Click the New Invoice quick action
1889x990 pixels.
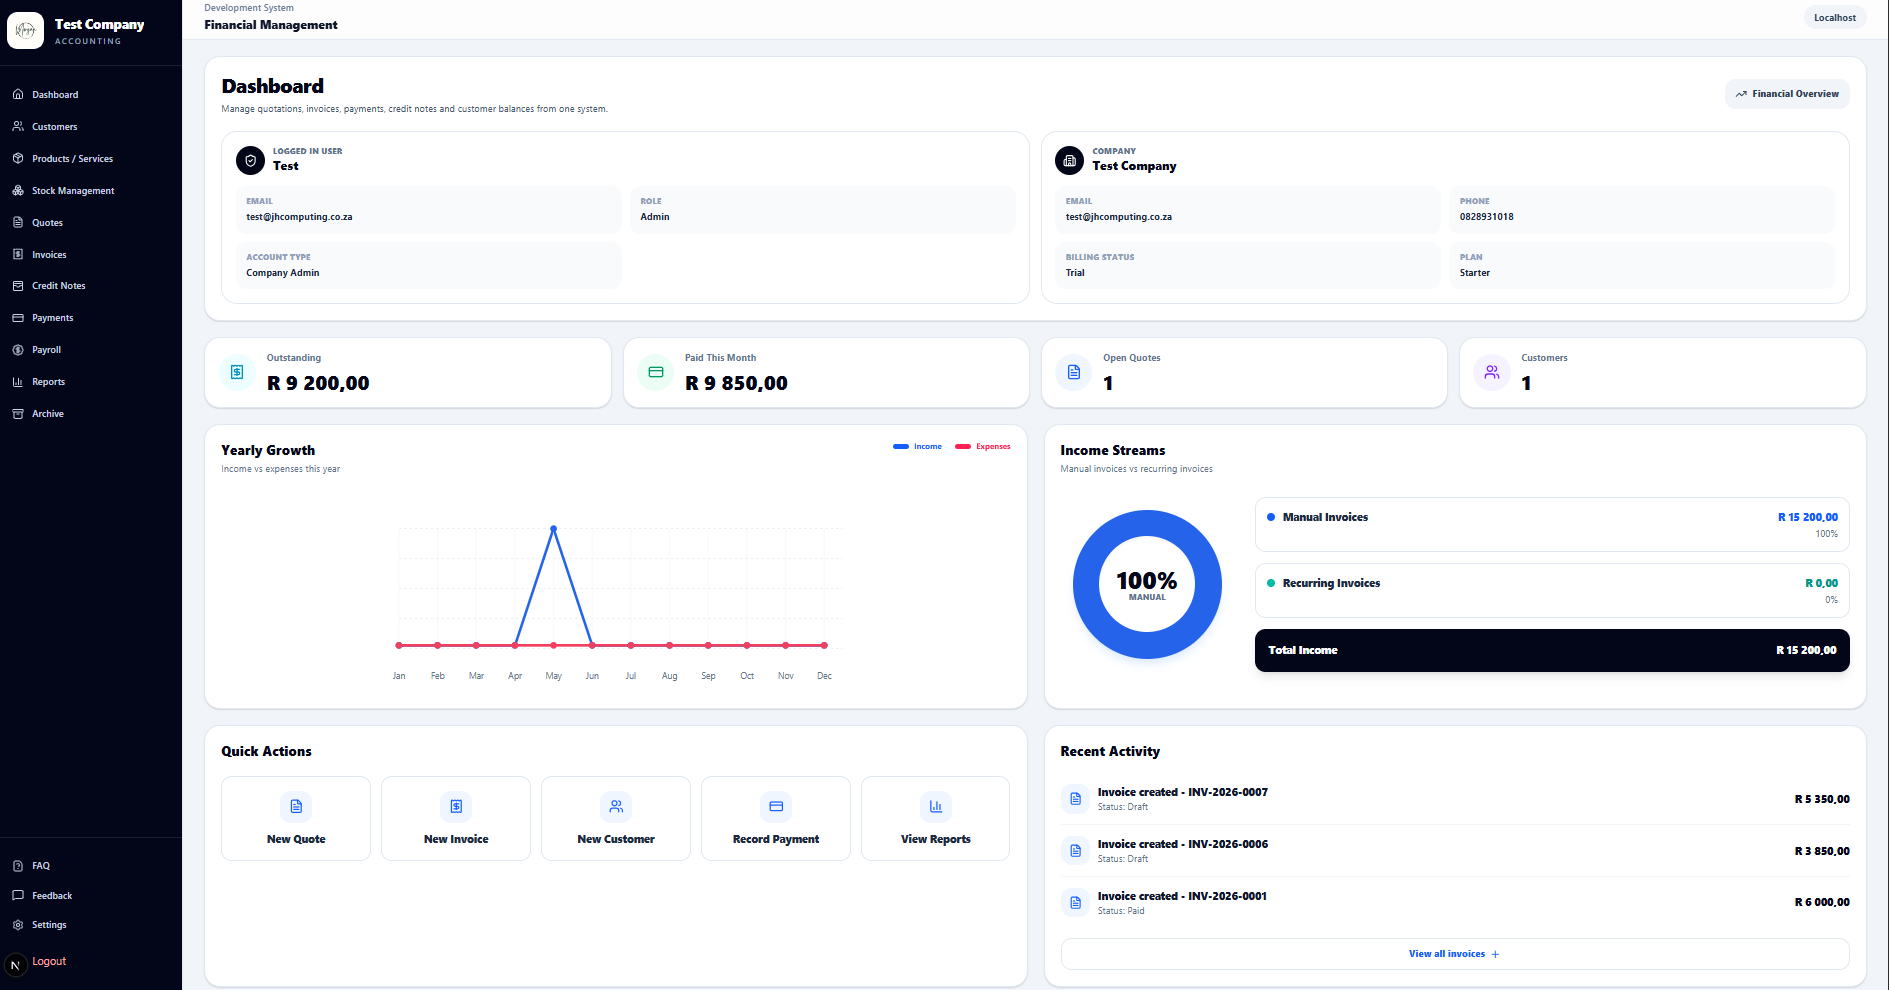(x=456, y=819)
